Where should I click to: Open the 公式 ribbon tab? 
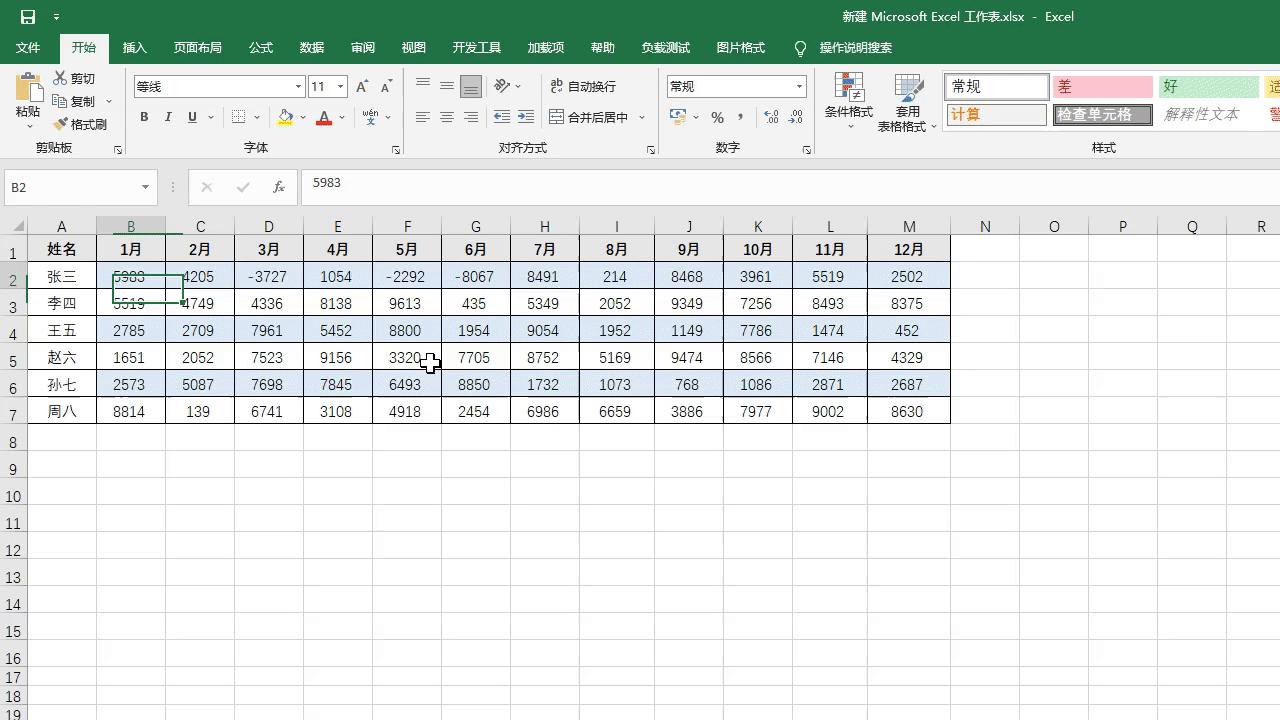(x=260, y=47)
